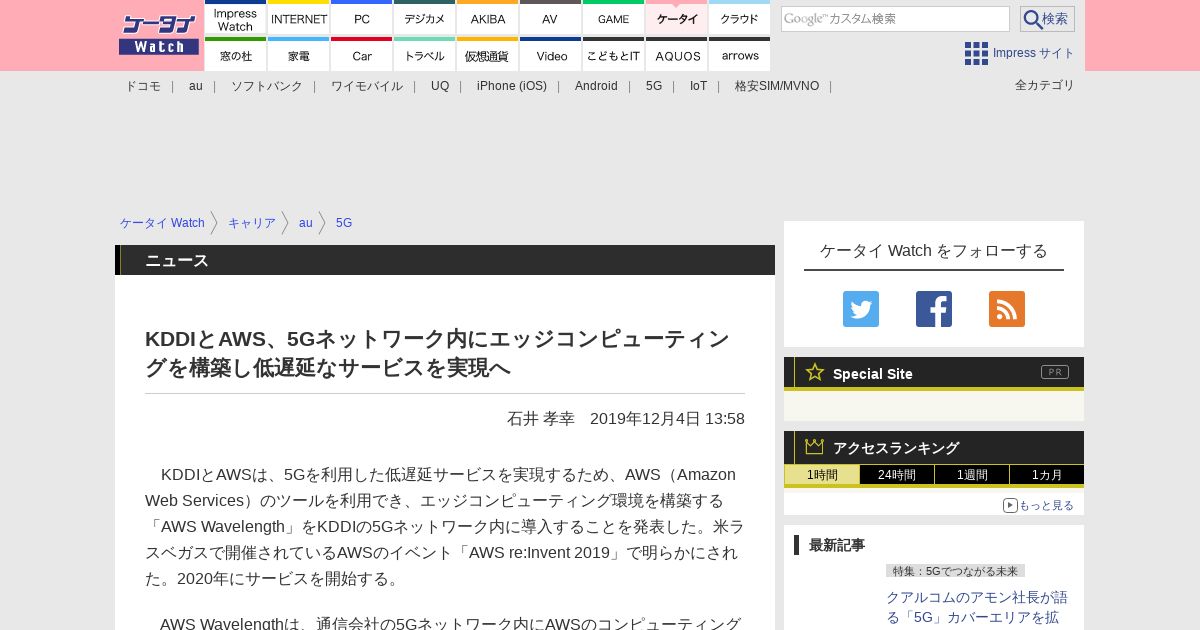Viewport: 1200px width, 630px height.
Task: Click もっと見る under access ranking
Action: point(1039,505)
